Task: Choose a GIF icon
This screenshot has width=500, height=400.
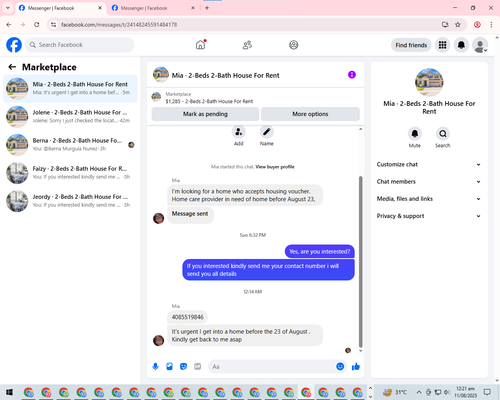Action: pyautogui.click(x=198, y=367)
